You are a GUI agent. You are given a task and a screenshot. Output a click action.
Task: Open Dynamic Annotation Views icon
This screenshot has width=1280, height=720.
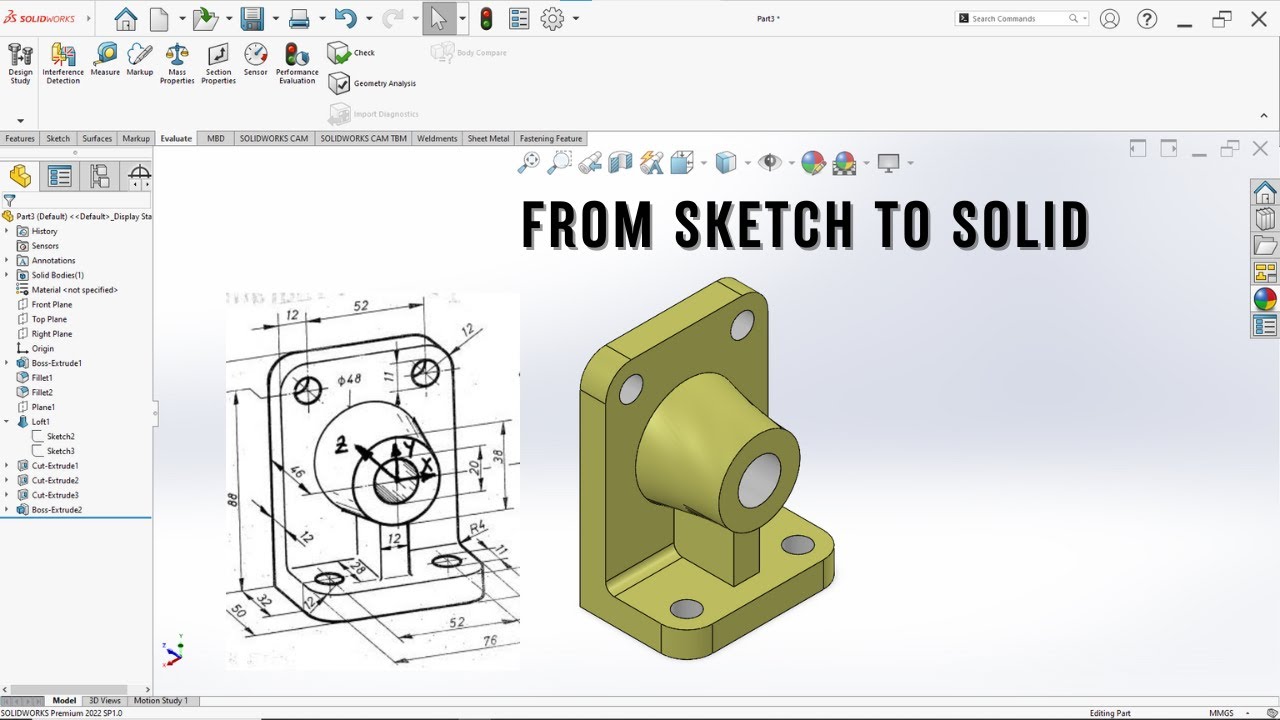tap(652, 162)
